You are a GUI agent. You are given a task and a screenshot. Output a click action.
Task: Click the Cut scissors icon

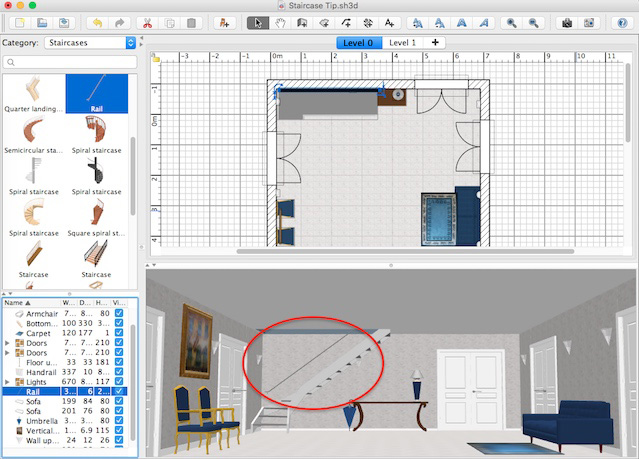click(x=147, y=22)
